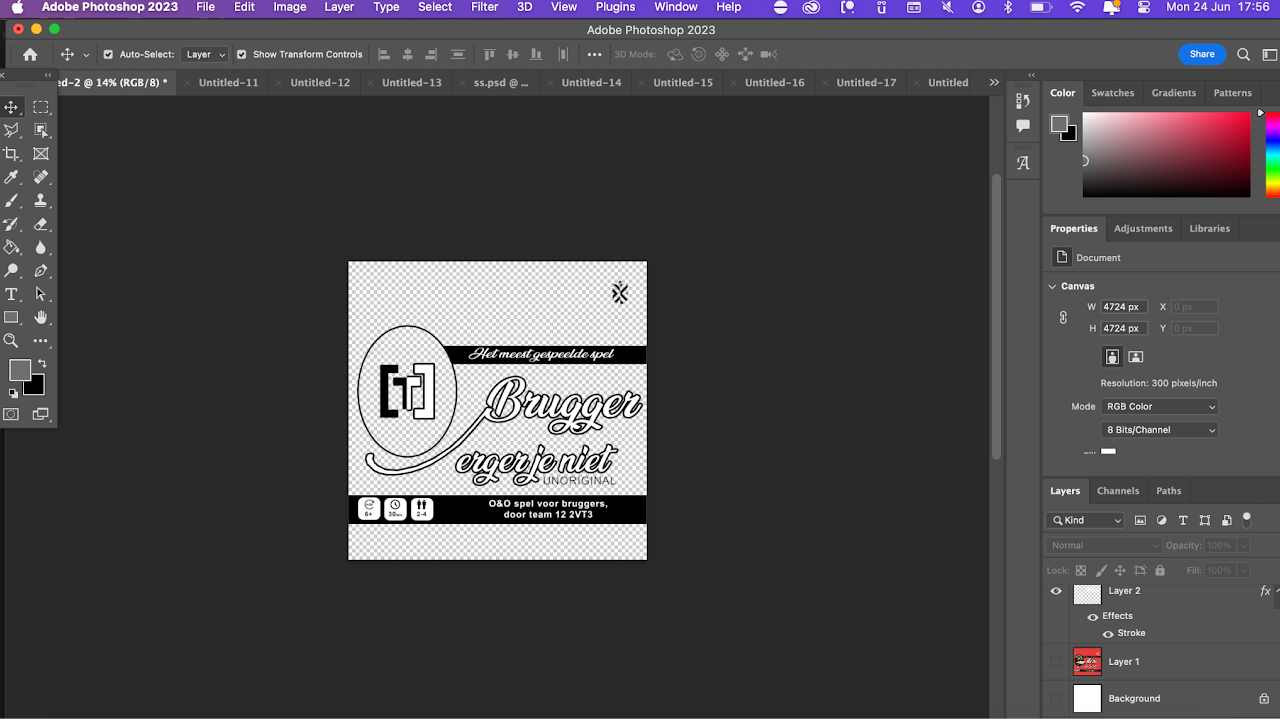Select the Eraser tool
Viewport: 1280px width, 719px height.
coord(41,224)
